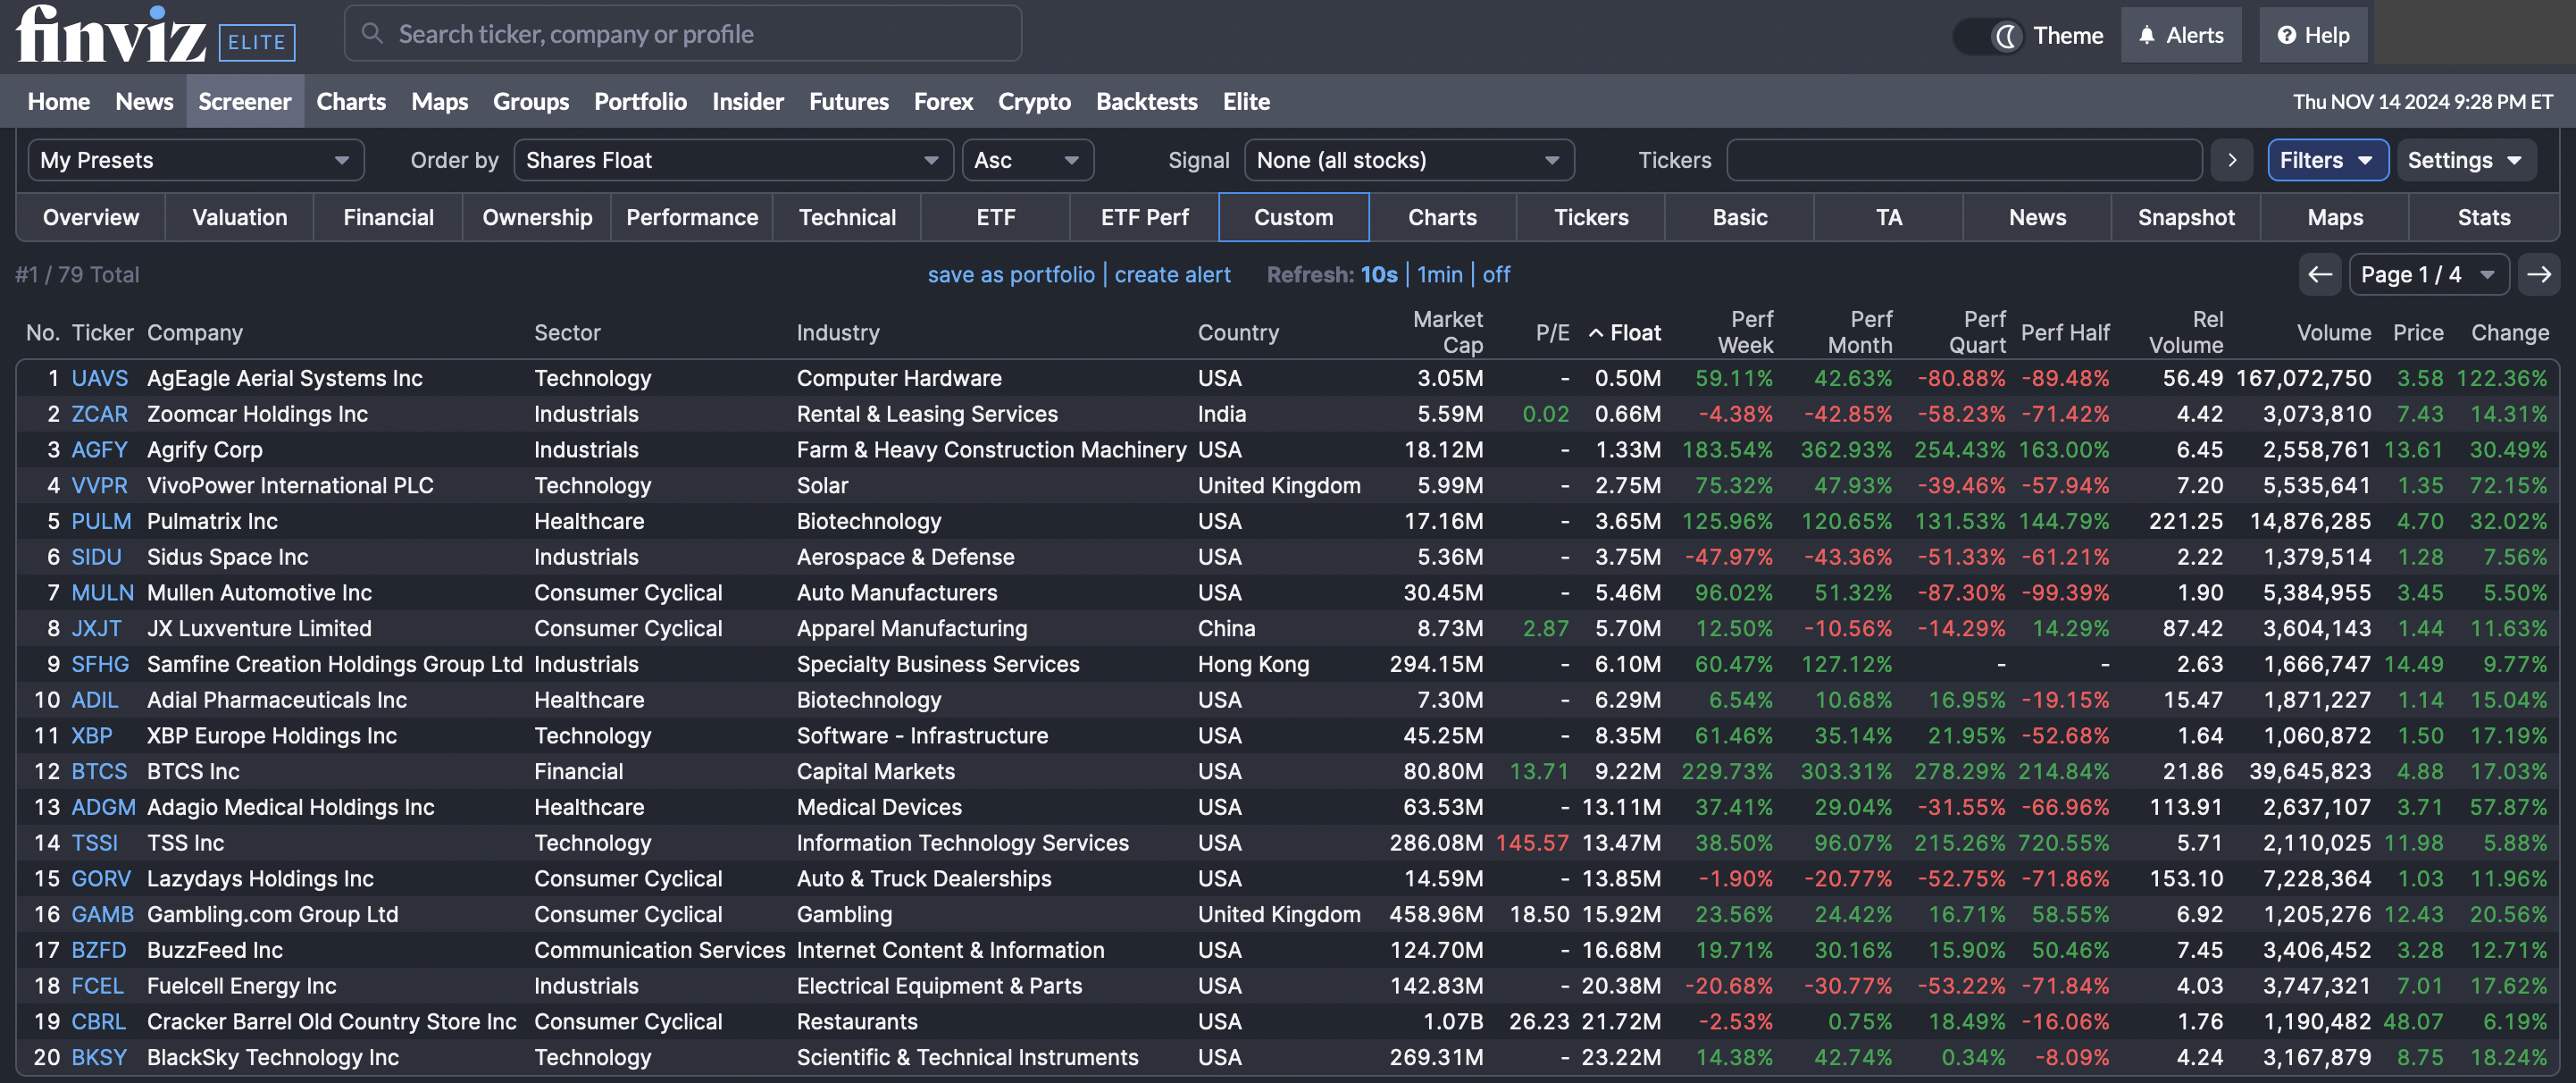Submit tickers with the chevron arrow button
Screen dimensions: 2576x1083
pos(2231,160)
